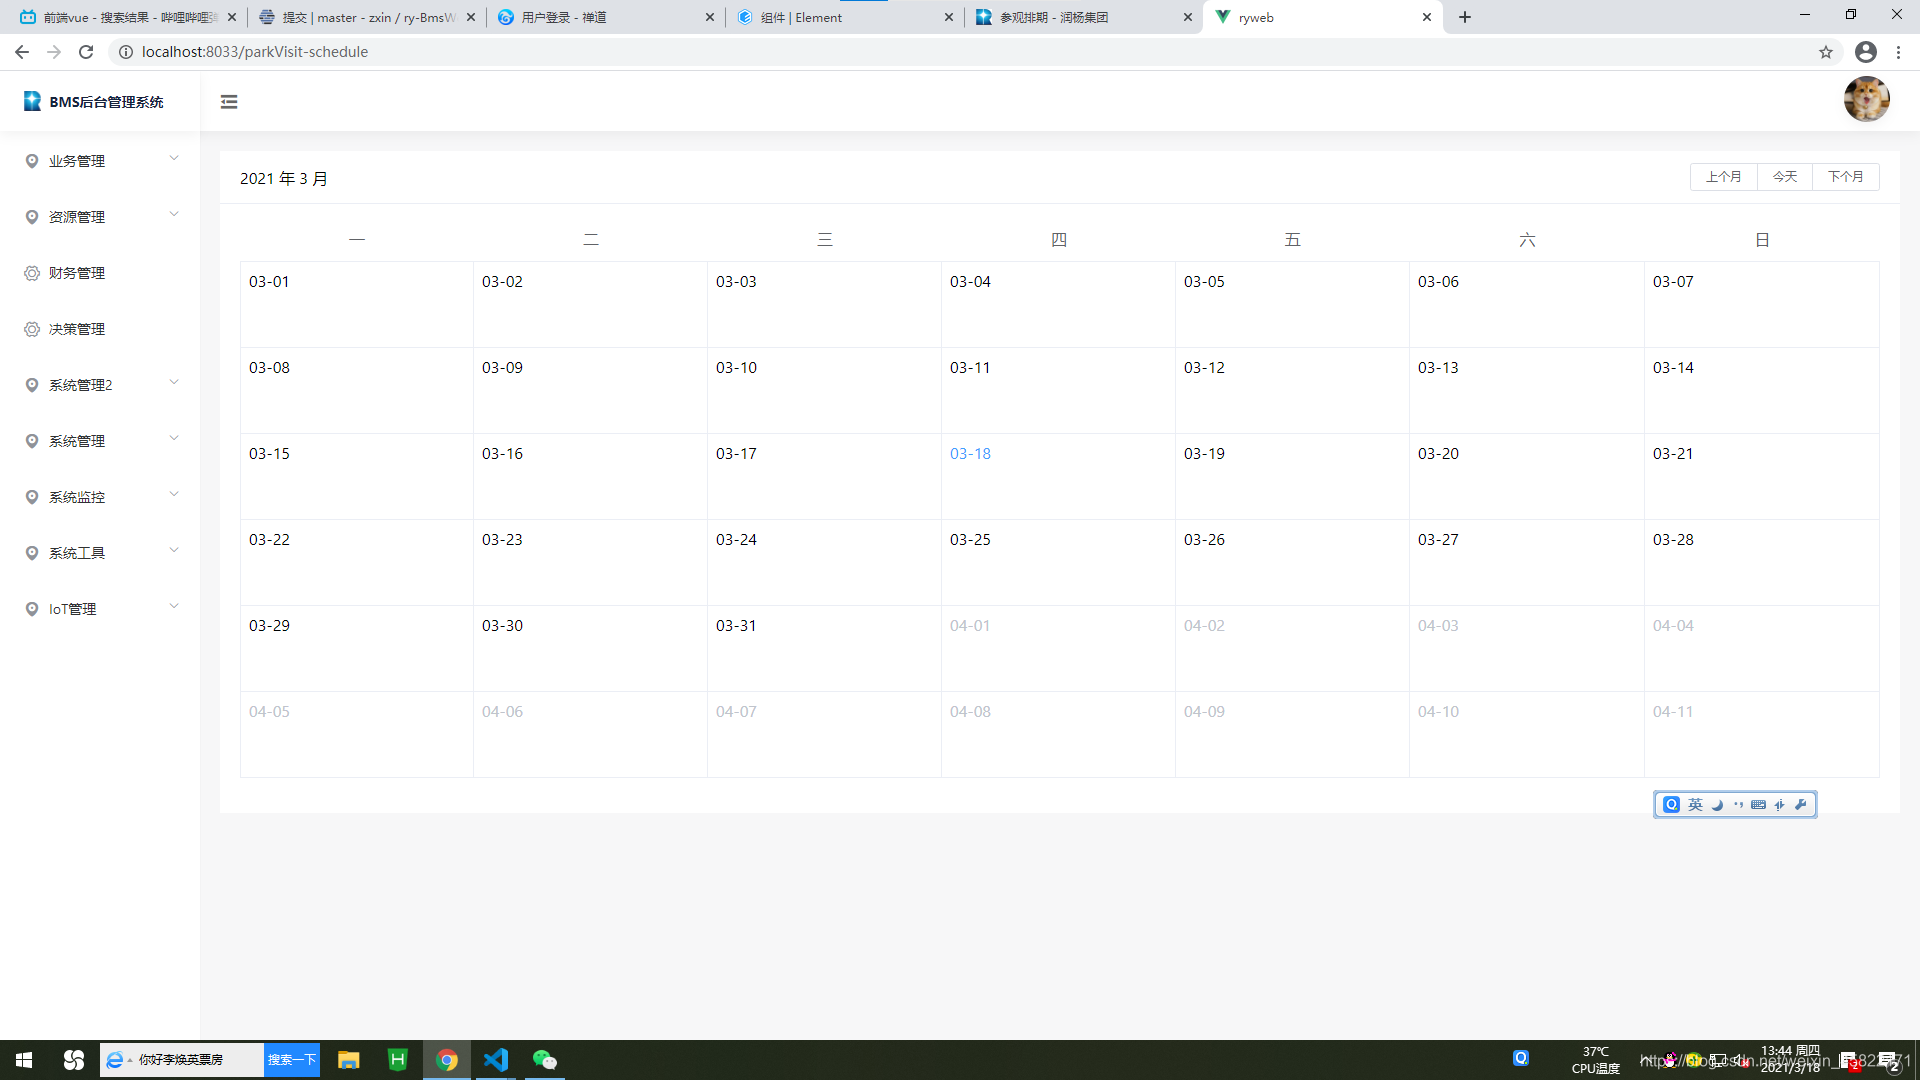Expand the 资源管理 submenu arrow
This screenshot has width=1920, height=1080.
tap(174, 214)
